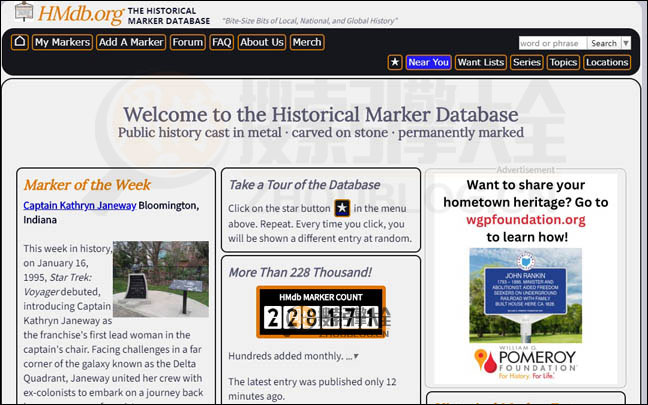Select the FAQ menu item
The width and height of the screenshot is (648, 405).
(221, 42)
